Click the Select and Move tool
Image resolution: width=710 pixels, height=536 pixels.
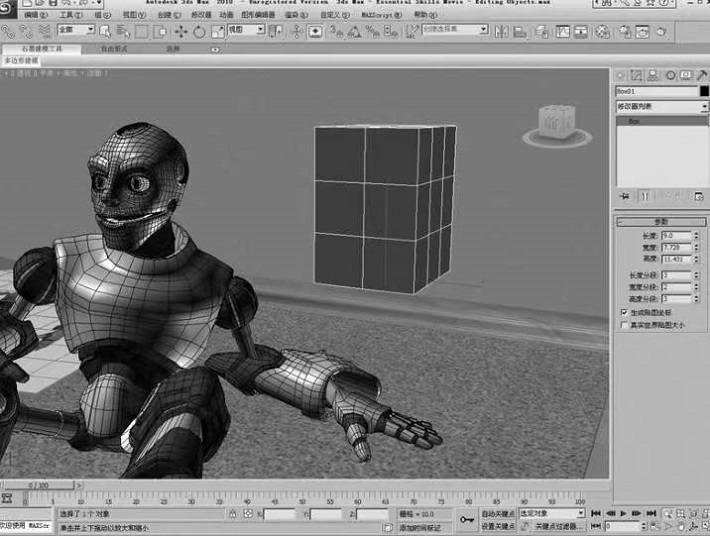click(x=181, y=31)
